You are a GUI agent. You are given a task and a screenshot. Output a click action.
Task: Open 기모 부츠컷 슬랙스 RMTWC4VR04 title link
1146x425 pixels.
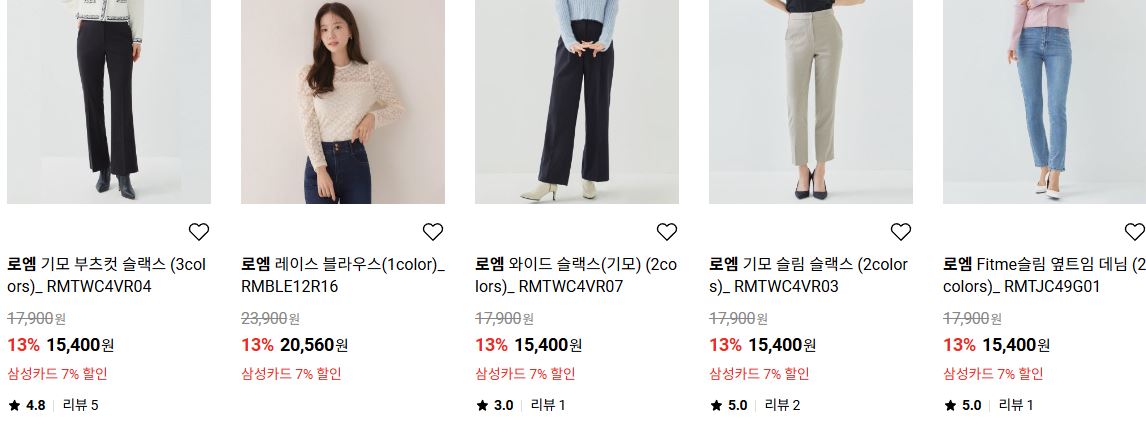click(x=107, y=275)
